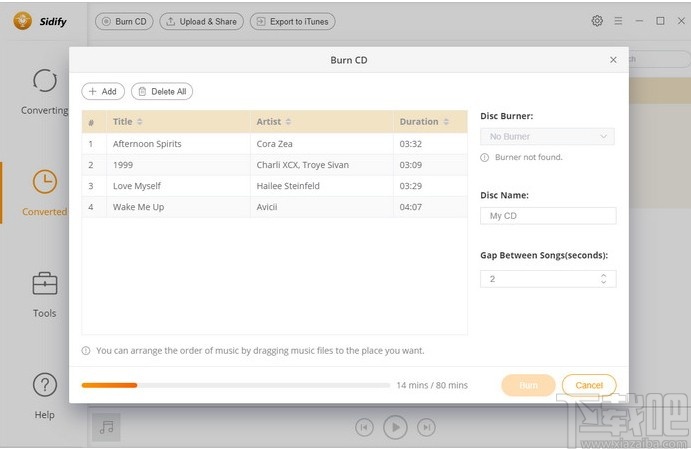Select the 1999 track row
This screenshot has height=449, width=691.
[275, 165]
